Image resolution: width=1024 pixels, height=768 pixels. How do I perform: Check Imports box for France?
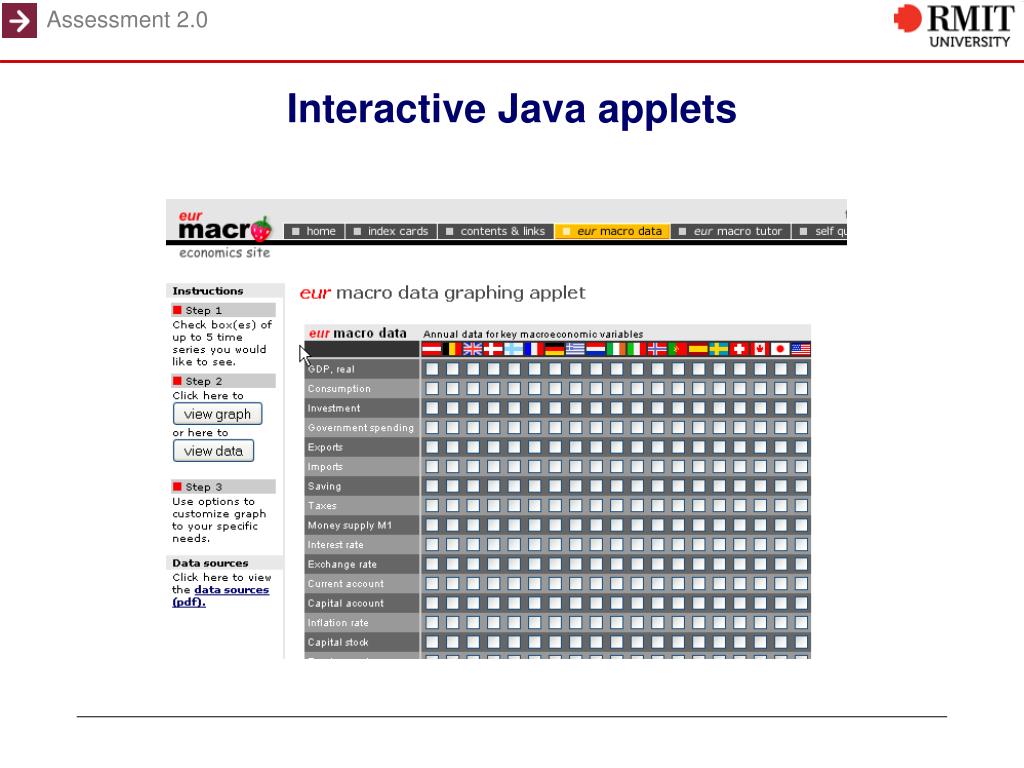click(534, 467)
